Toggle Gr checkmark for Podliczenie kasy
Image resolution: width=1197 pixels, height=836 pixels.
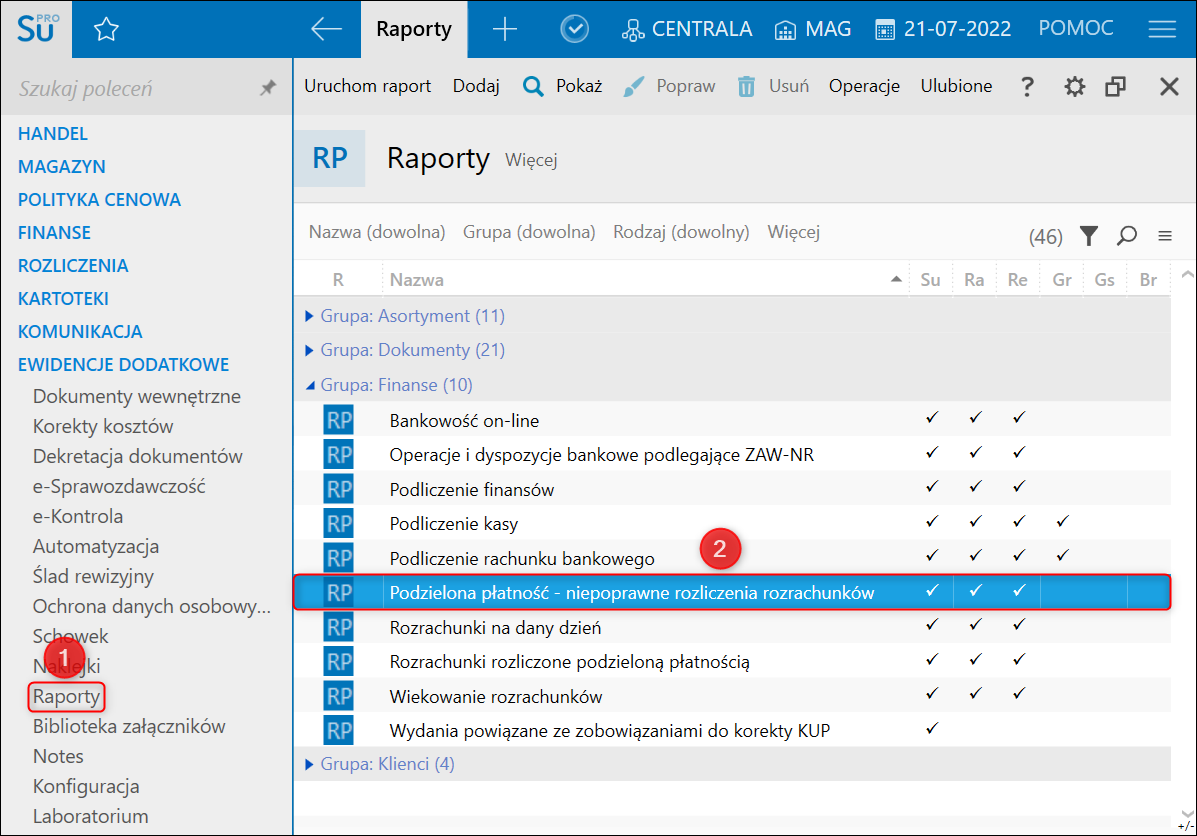[x=1062, y=522]
